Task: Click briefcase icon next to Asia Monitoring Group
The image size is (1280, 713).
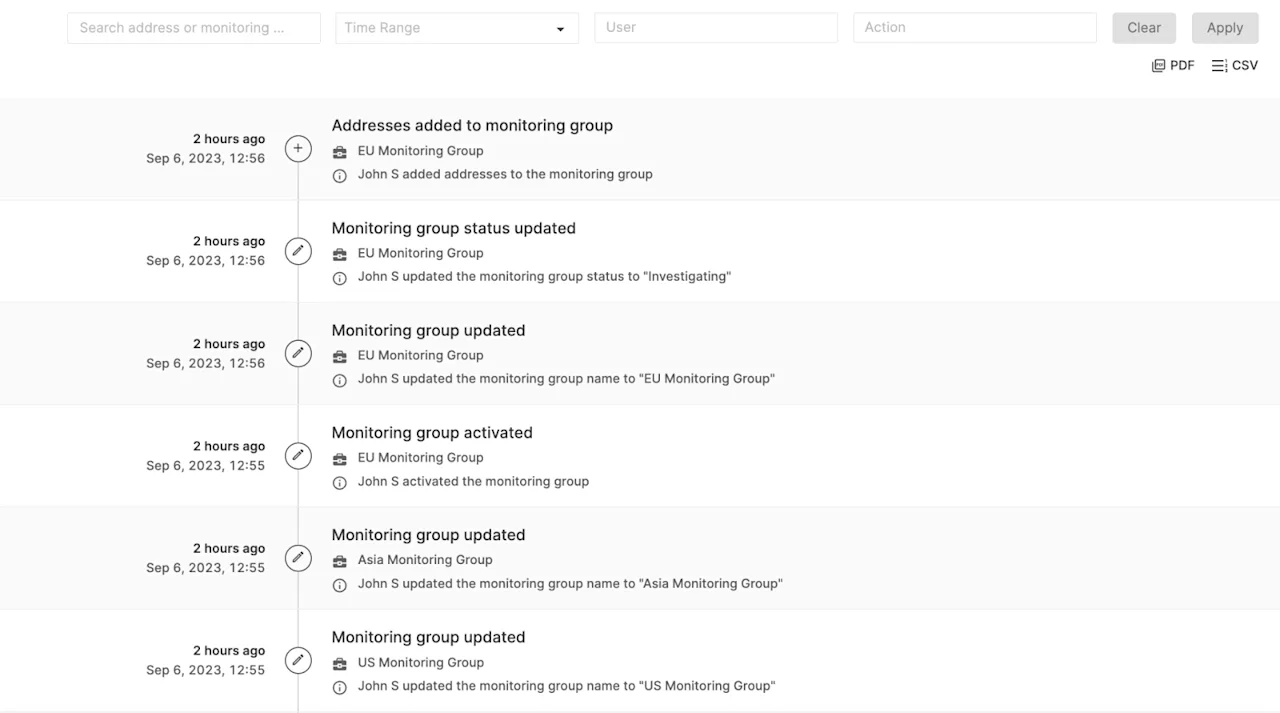Action: [x=339, y=561]
